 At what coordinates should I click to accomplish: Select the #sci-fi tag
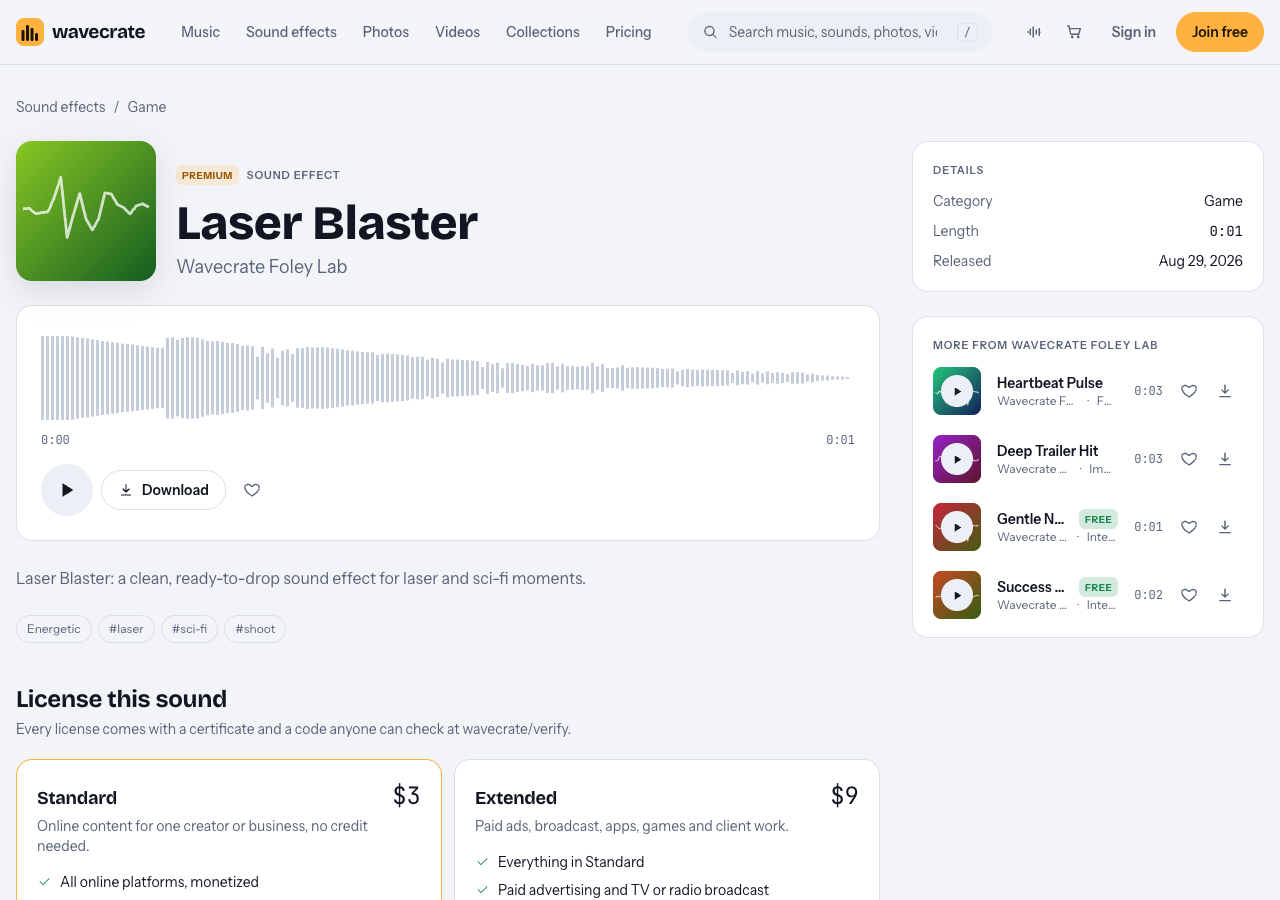pyautogui.click(x=189, y=629)
